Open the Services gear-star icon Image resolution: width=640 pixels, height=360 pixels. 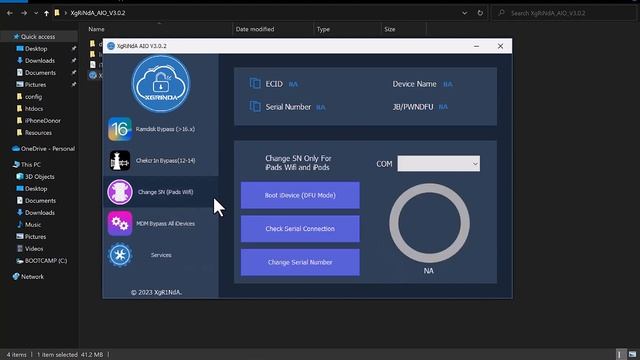(x=120, y=255)
